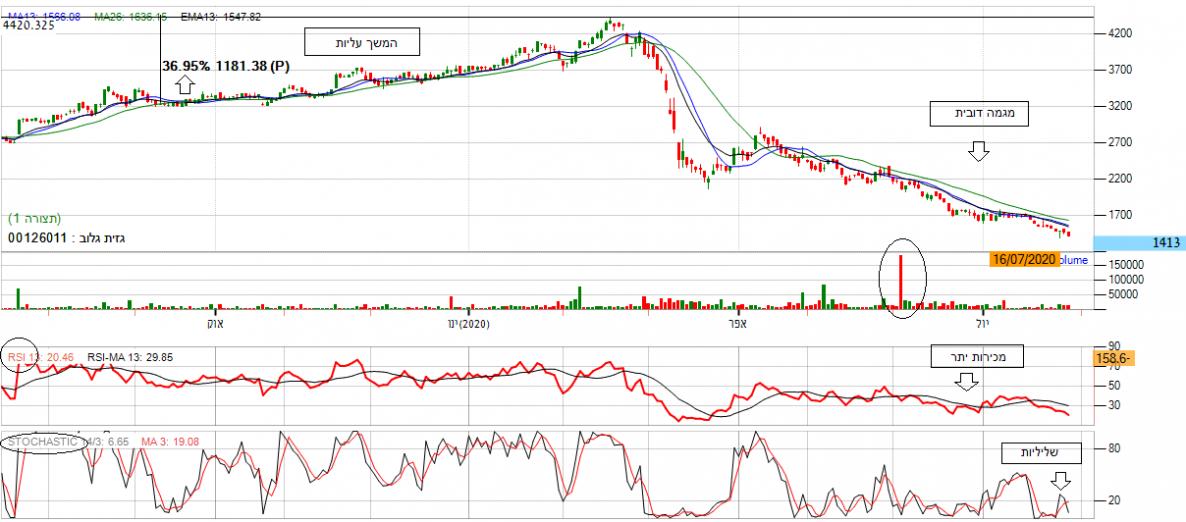Click the orange 16/07/2020 date marker
Screen dimensions: 1186x522
point(1023,259)
